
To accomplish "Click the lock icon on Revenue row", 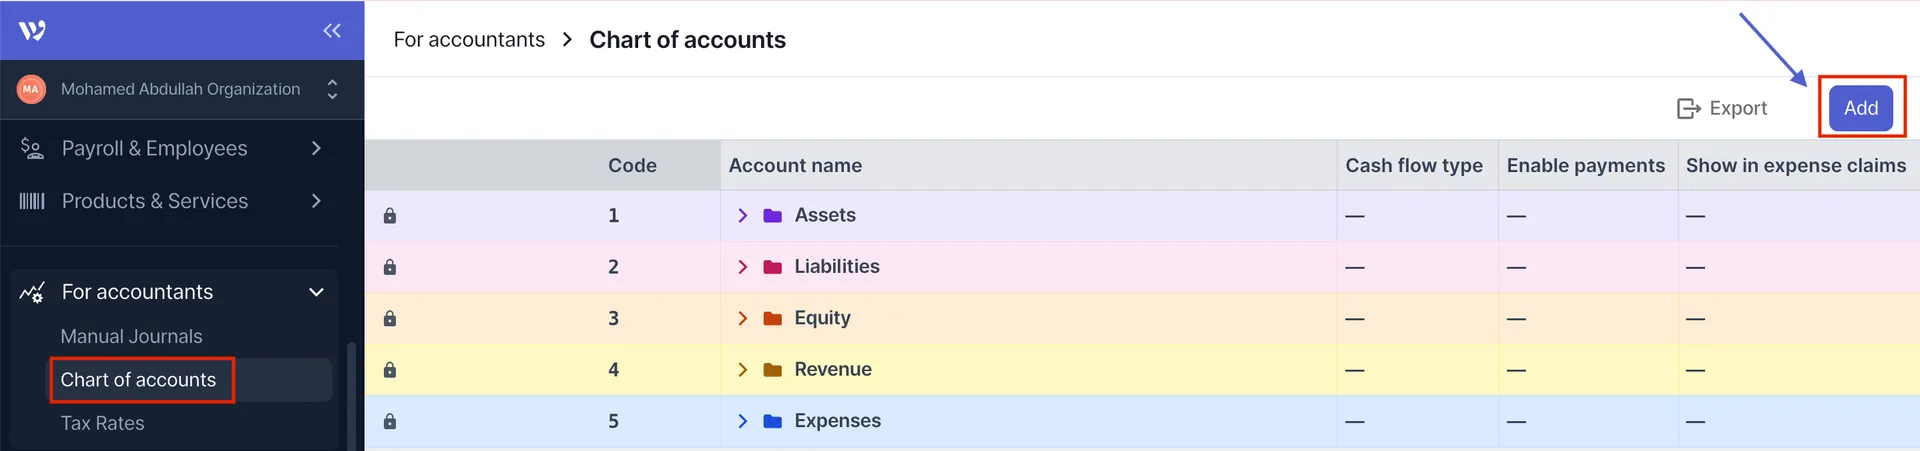I will pos(390,370).
